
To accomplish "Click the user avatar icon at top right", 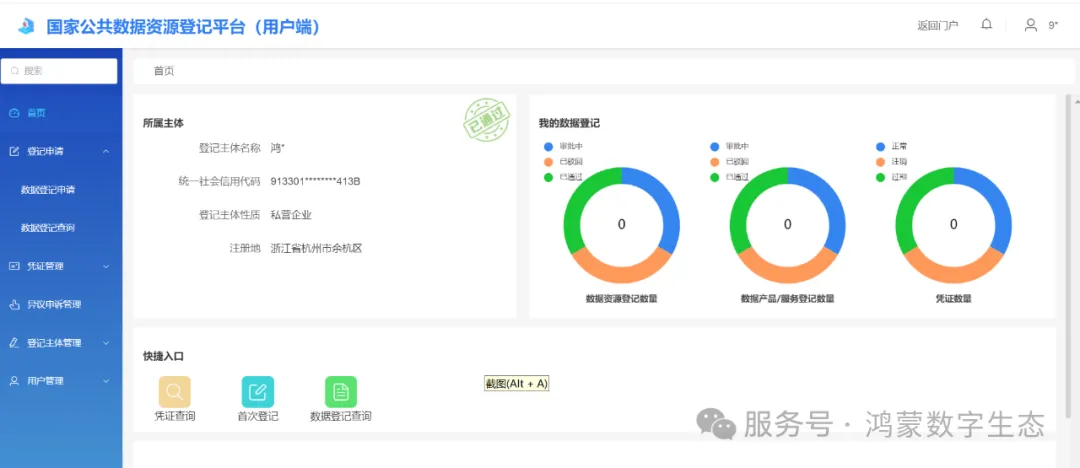I will (1030, 25).
